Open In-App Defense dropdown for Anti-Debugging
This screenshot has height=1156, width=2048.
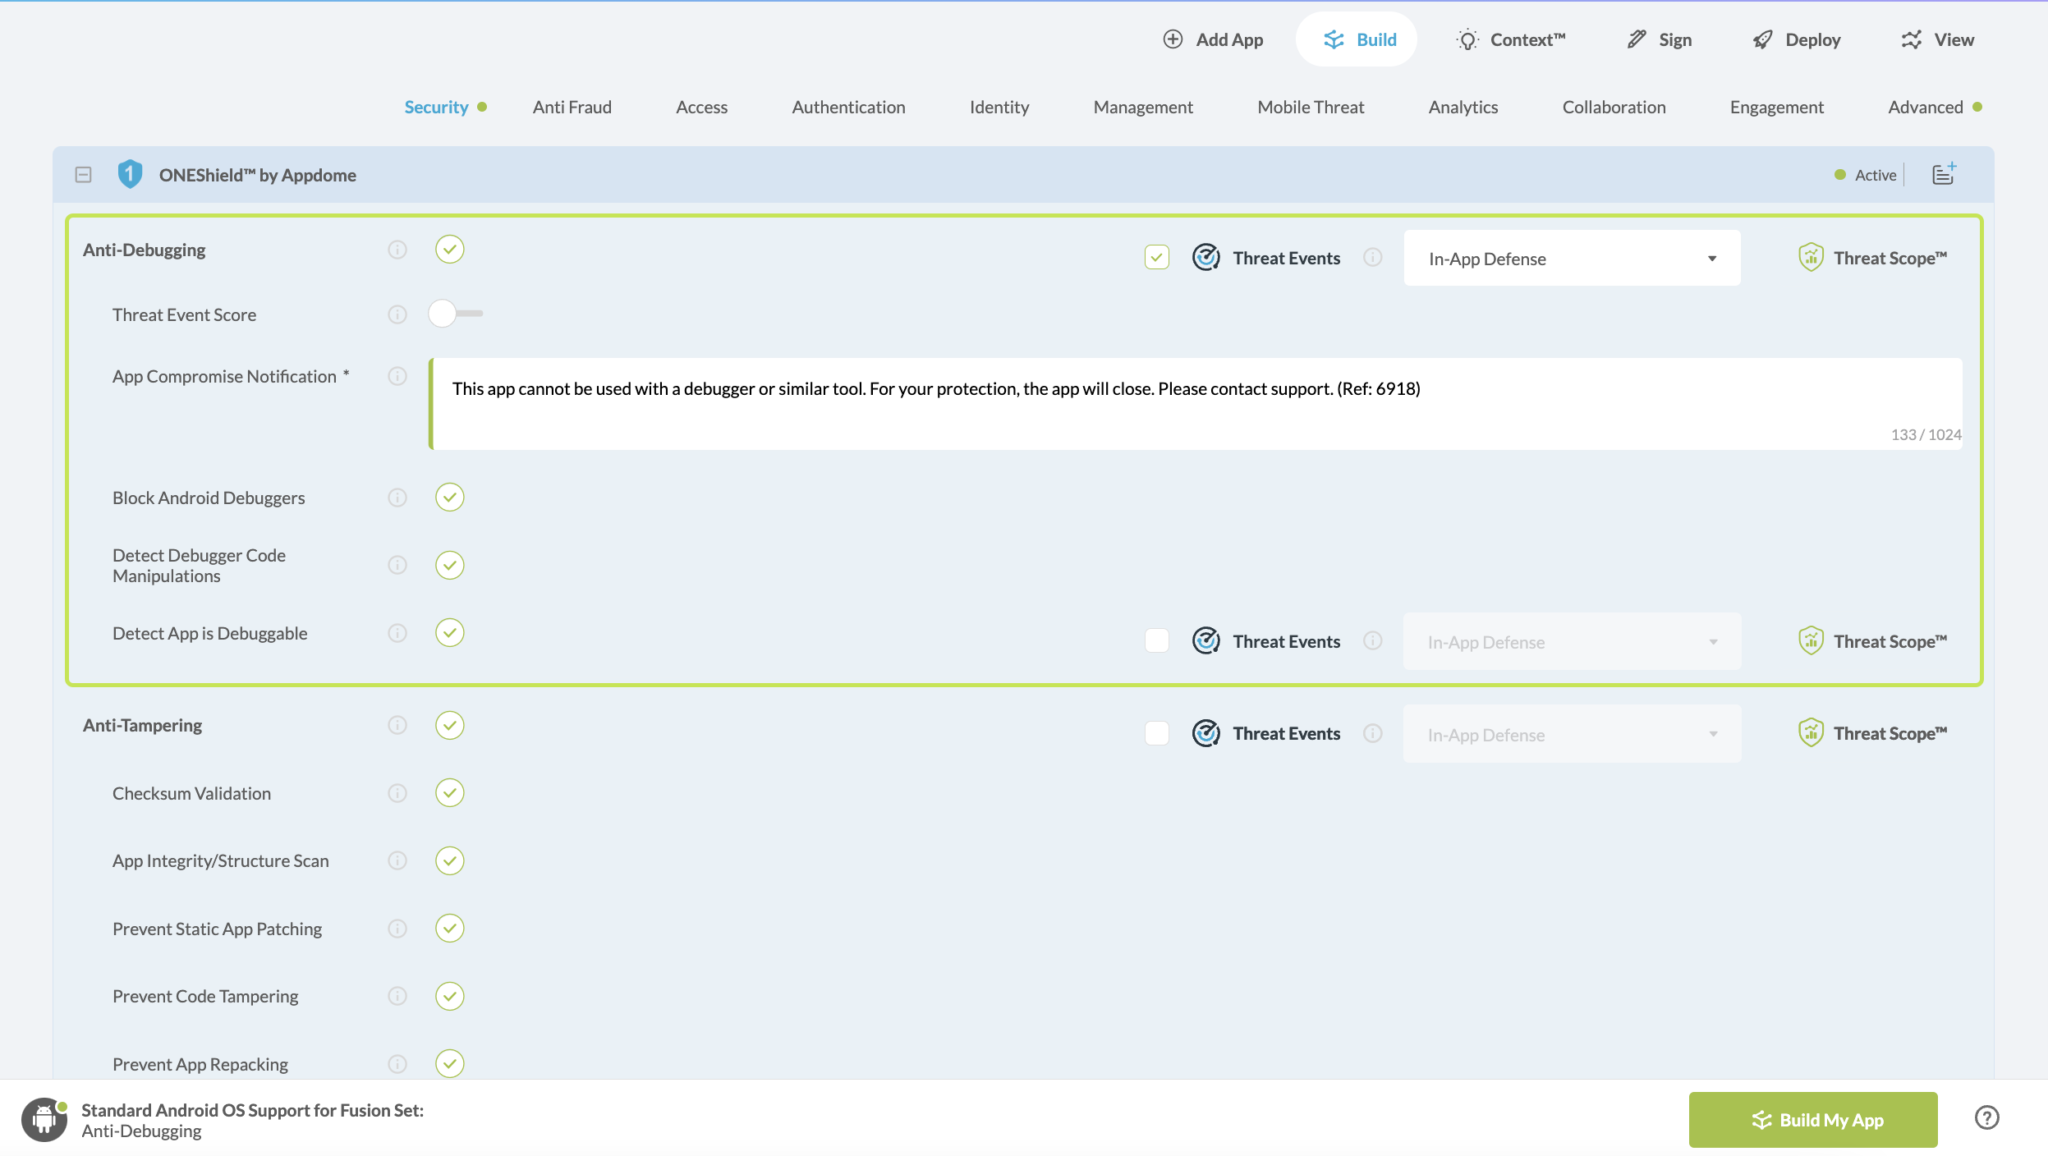[1571, 259]
